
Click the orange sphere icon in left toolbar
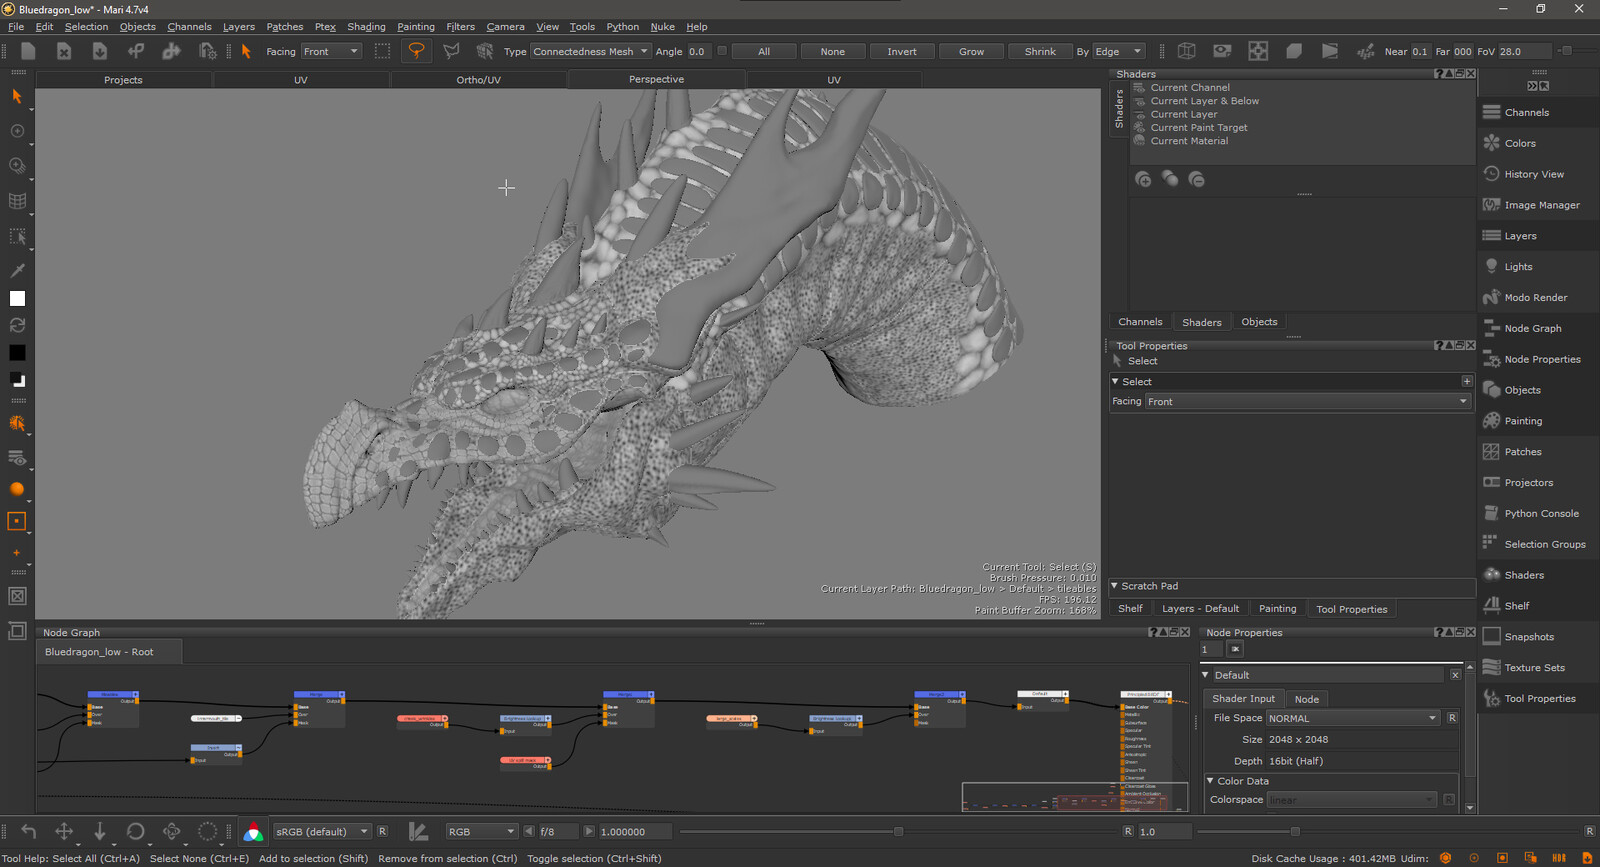tap(17, 489)
